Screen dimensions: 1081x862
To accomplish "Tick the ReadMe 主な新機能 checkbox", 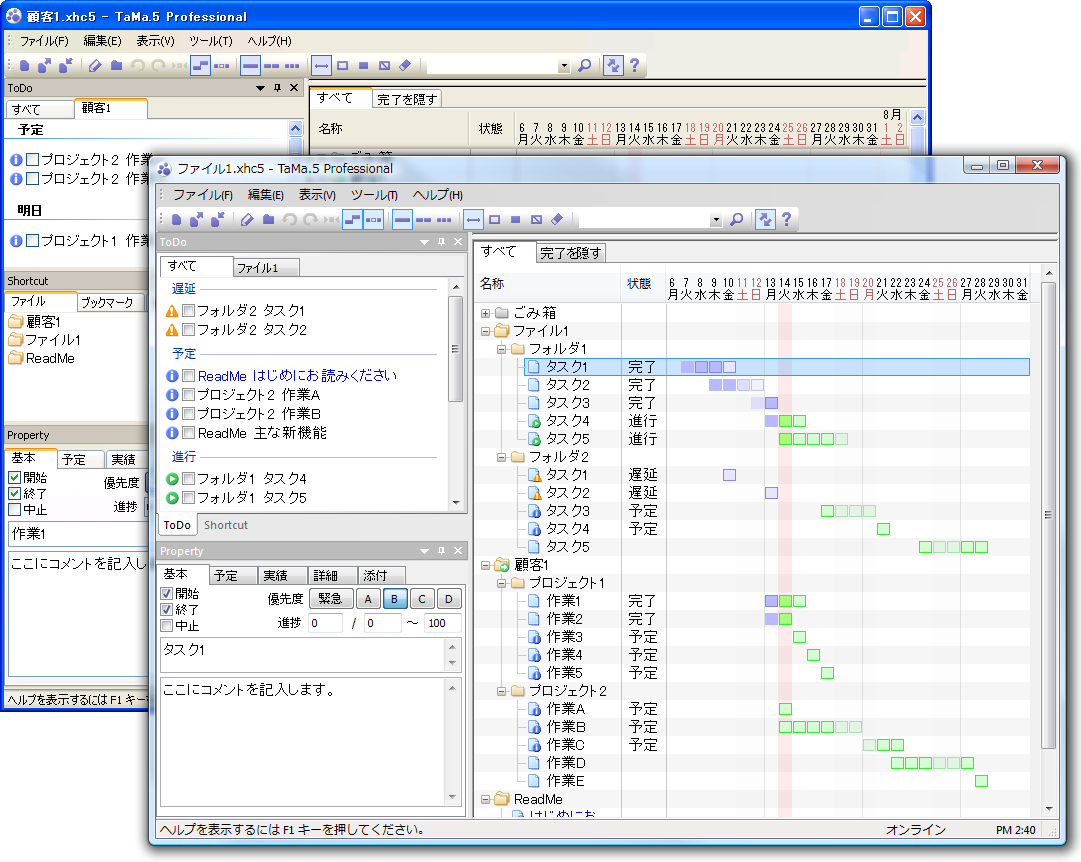I will click(x=188, y=433).
